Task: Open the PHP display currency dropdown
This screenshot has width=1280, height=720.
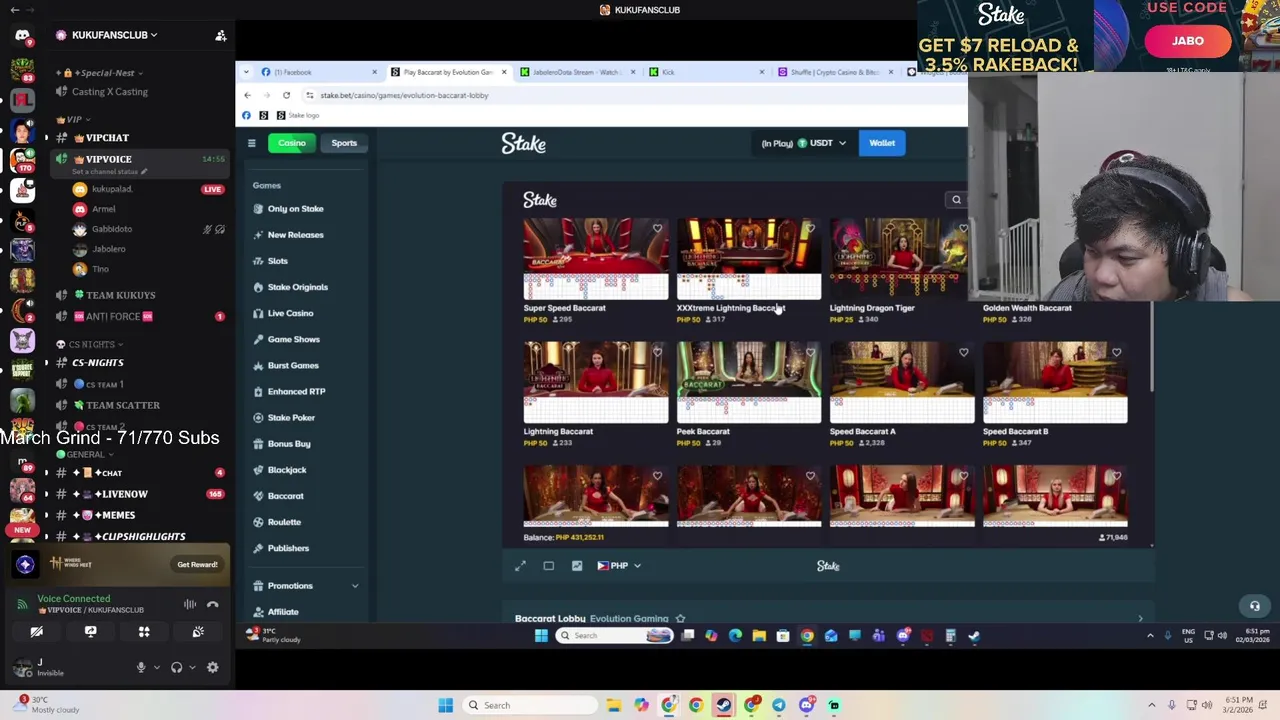Action: 619,566
